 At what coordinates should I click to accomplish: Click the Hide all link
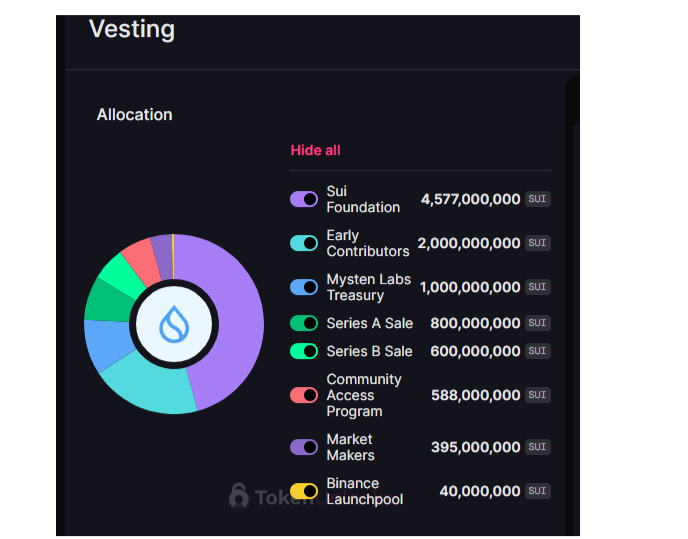pos(315,150)
